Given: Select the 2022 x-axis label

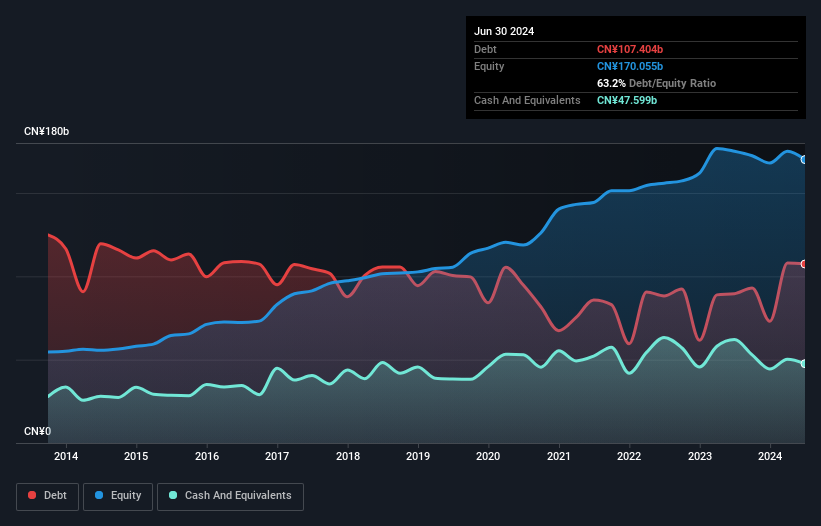Looking at the screenshot, I should 629,456.
